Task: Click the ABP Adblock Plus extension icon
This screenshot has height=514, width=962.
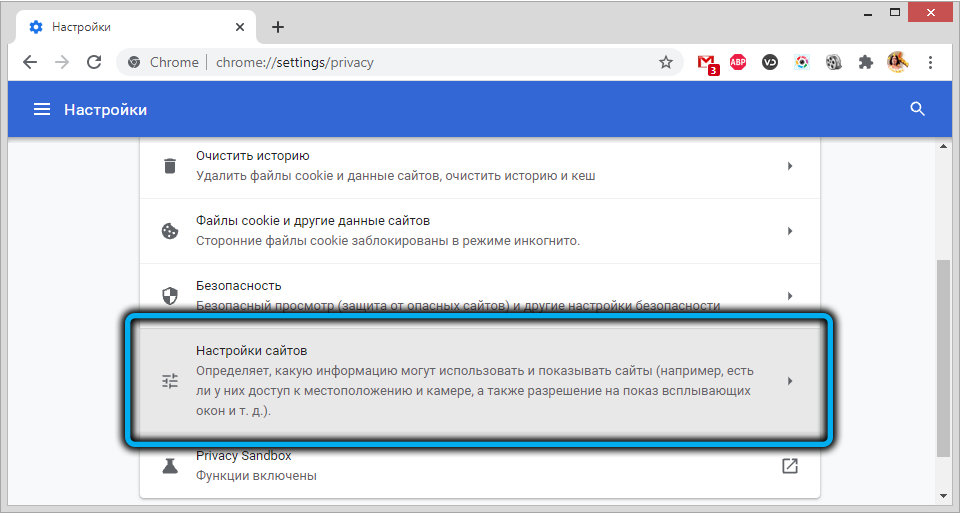Action: pyautogui.click(x=738, y=62)
